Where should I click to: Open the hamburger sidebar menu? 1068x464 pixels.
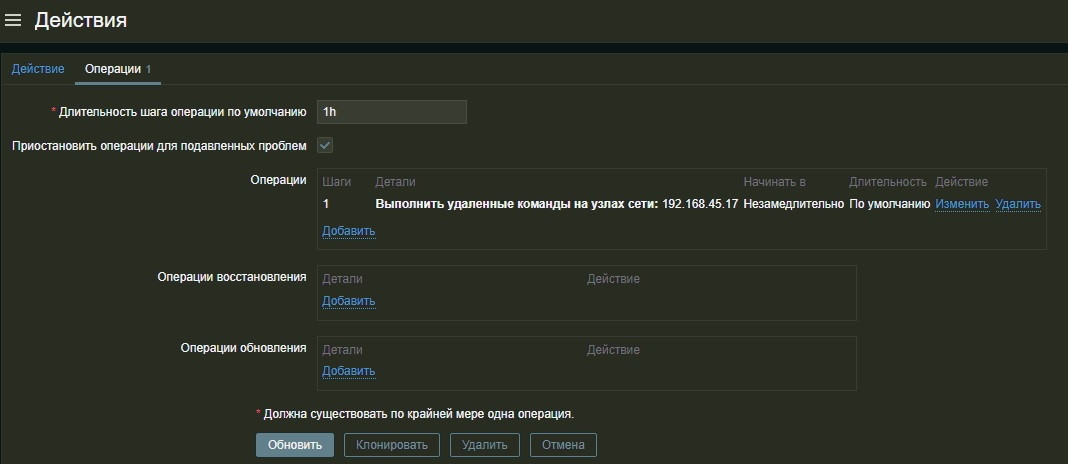(x=13, y=20)
